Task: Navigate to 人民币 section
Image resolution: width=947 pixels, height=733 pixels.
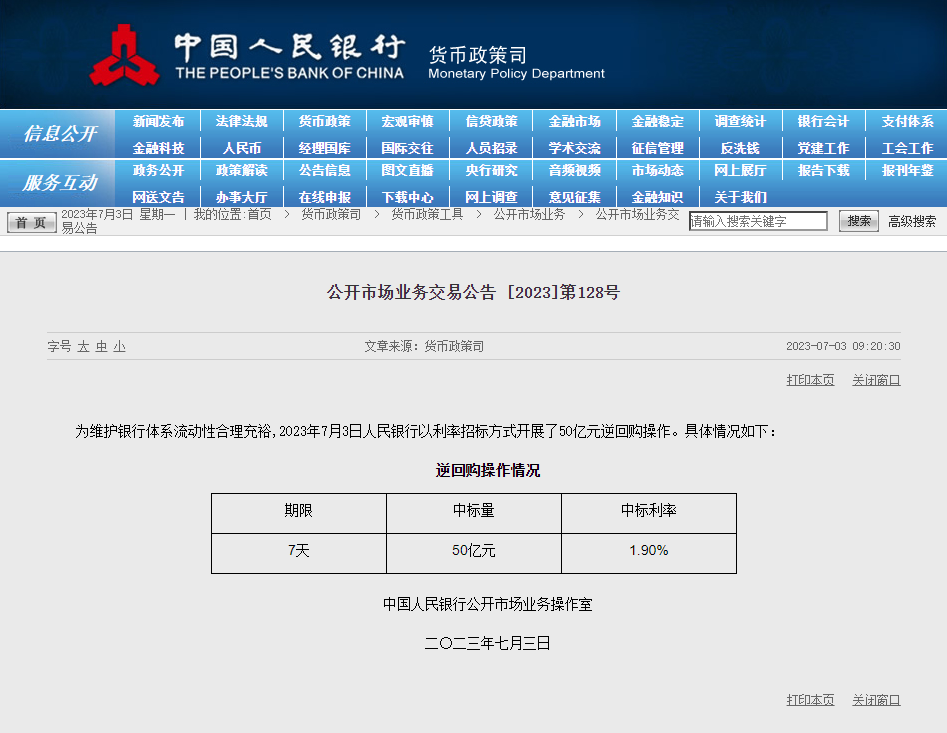Action: [x=241, y=148]
